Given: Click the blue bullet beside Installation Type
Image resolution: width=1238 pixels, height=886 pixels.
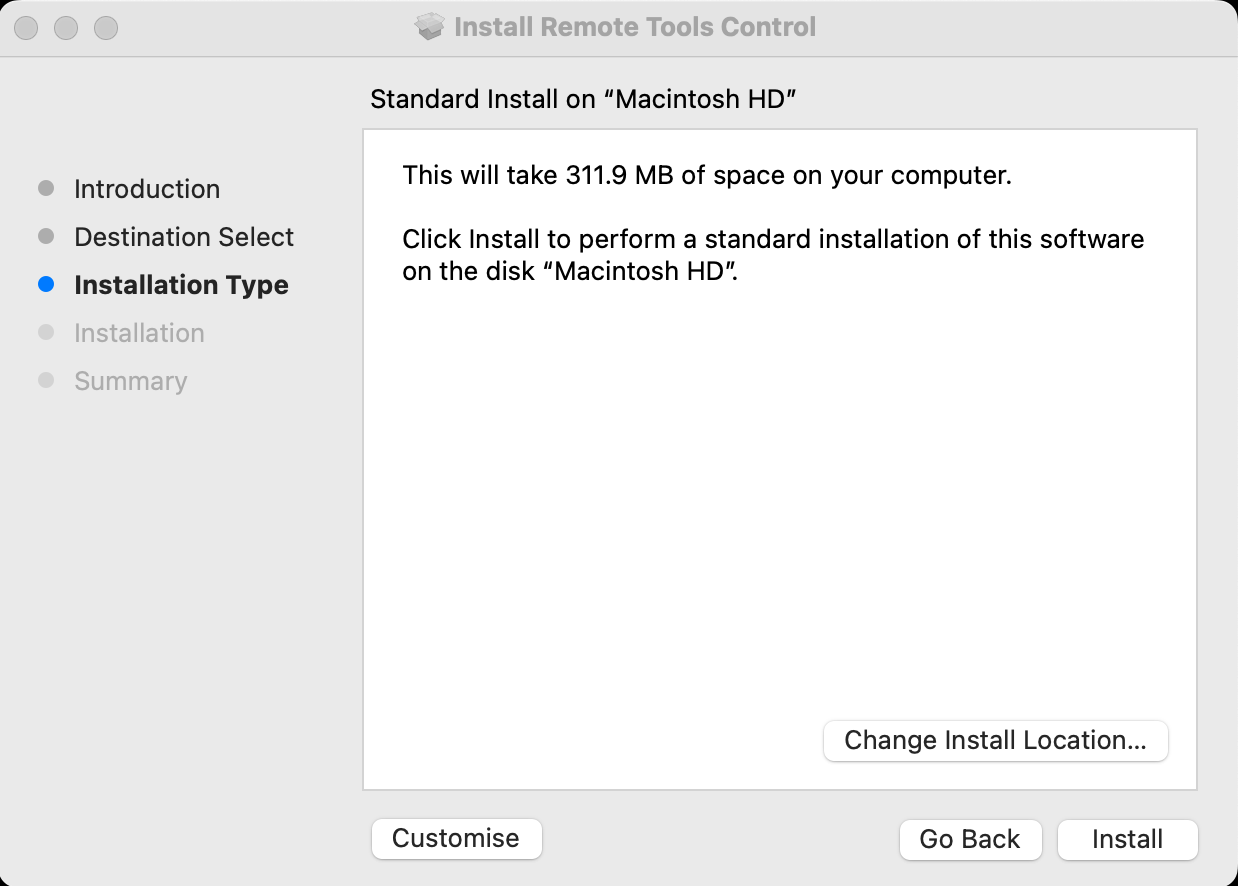Looking at the screenshot, I should click(x=46, y=284).
